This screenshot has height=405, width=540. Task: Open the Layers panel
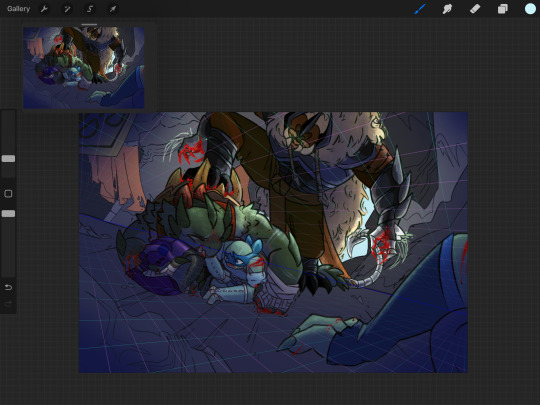[x=502, y=9]
